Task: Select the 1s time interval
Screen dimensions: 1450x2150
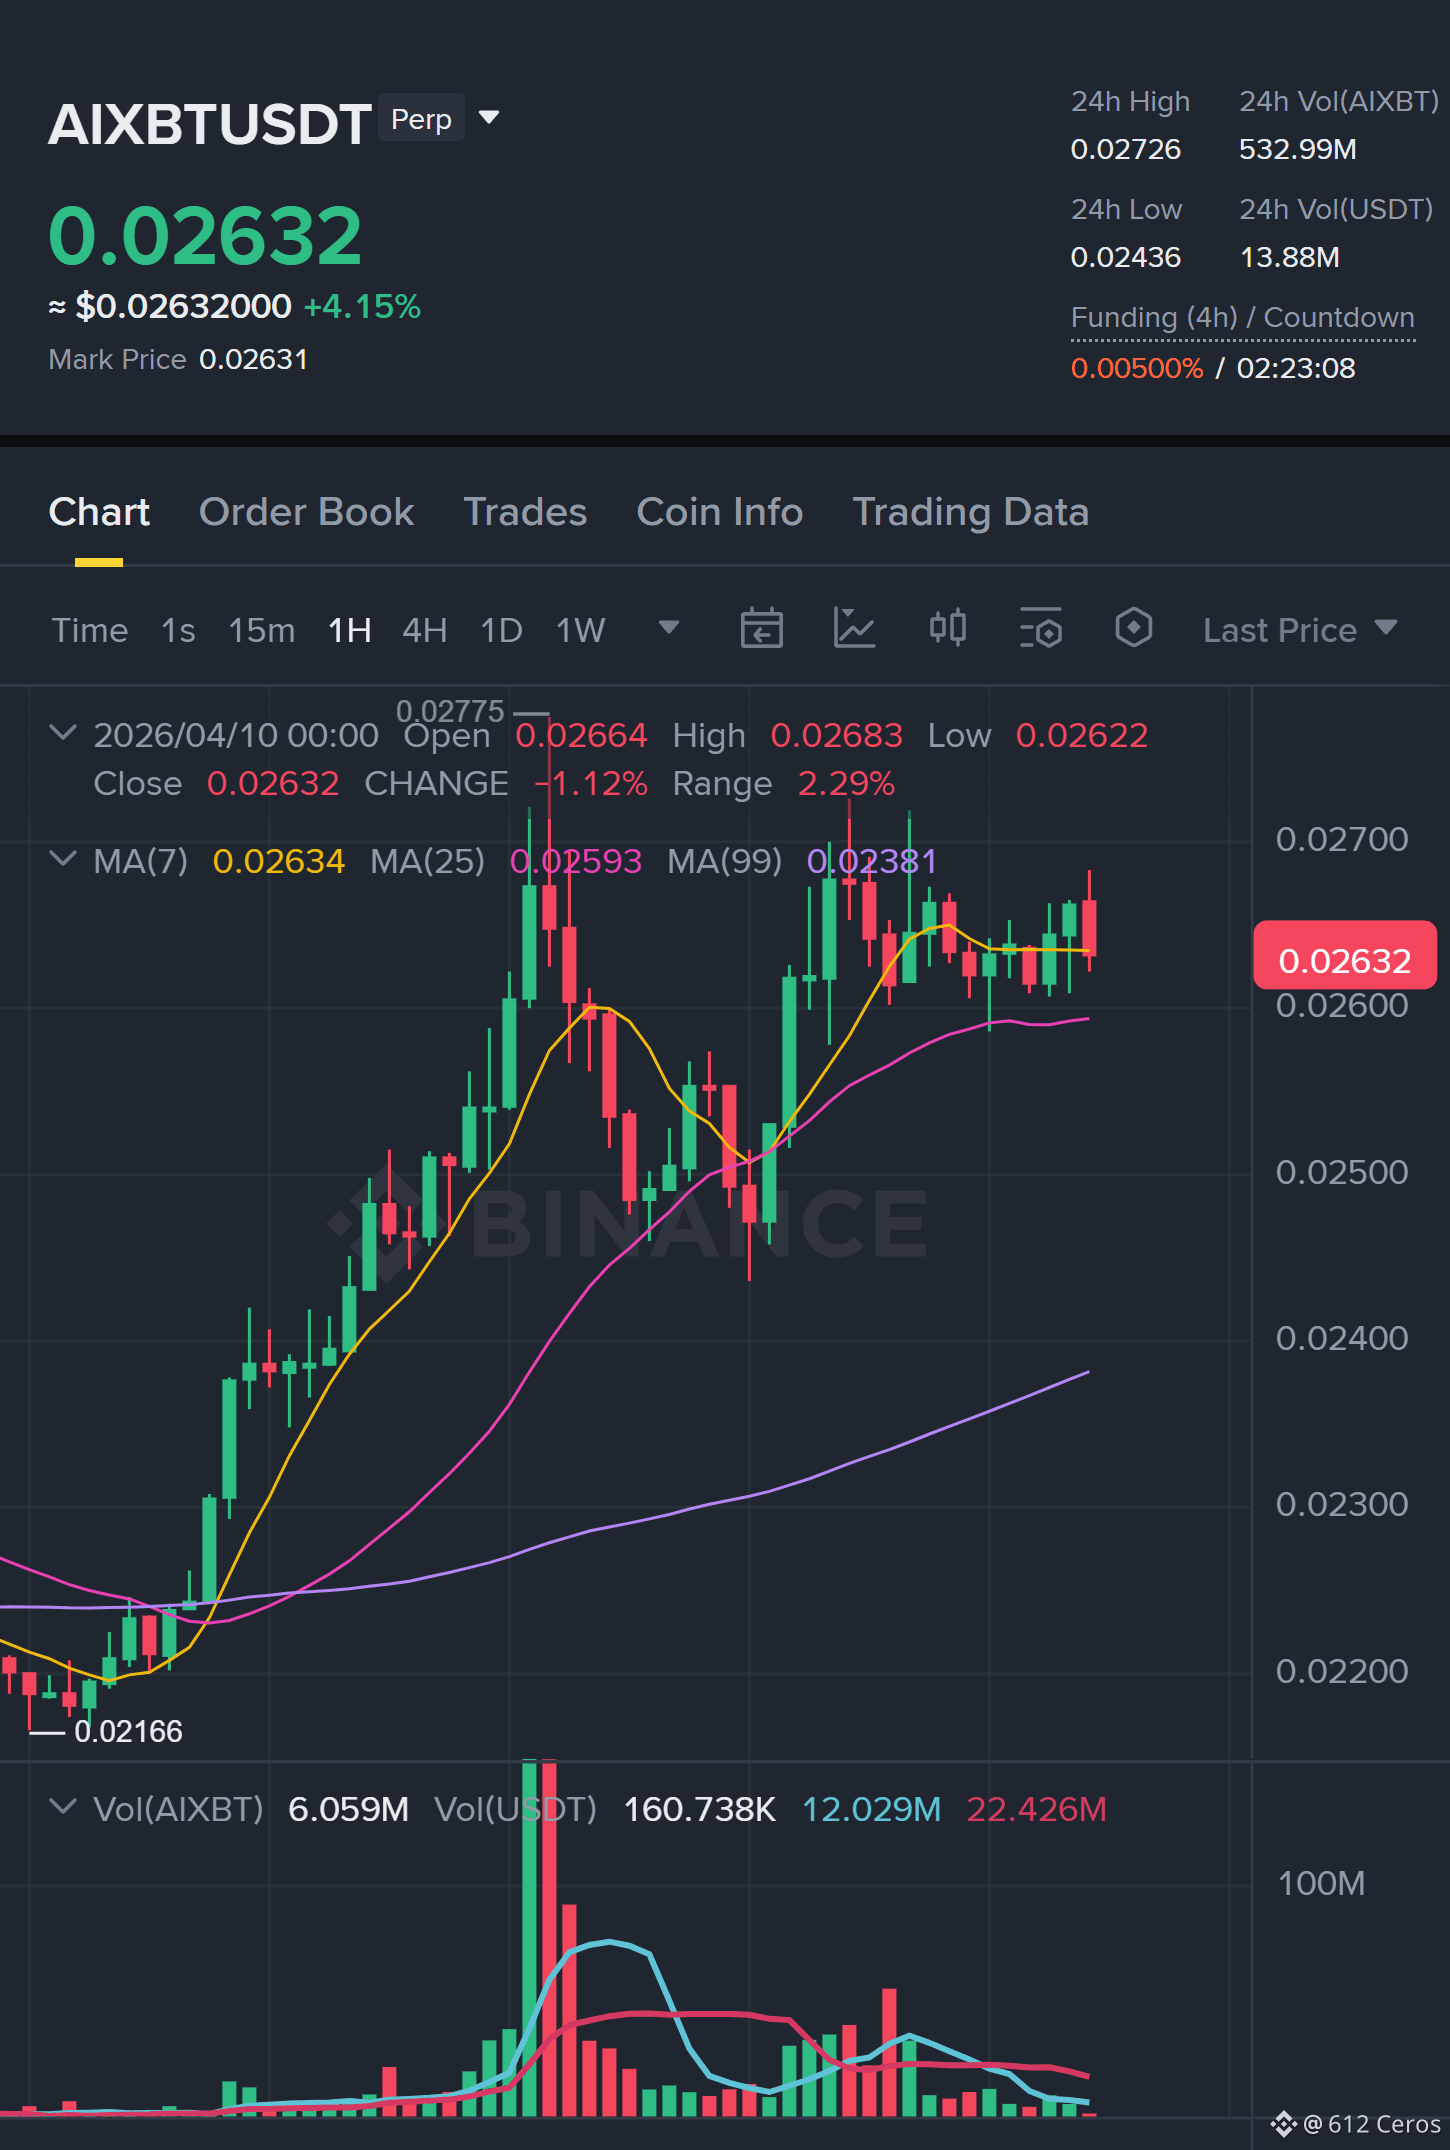Action: pos(178,630)
